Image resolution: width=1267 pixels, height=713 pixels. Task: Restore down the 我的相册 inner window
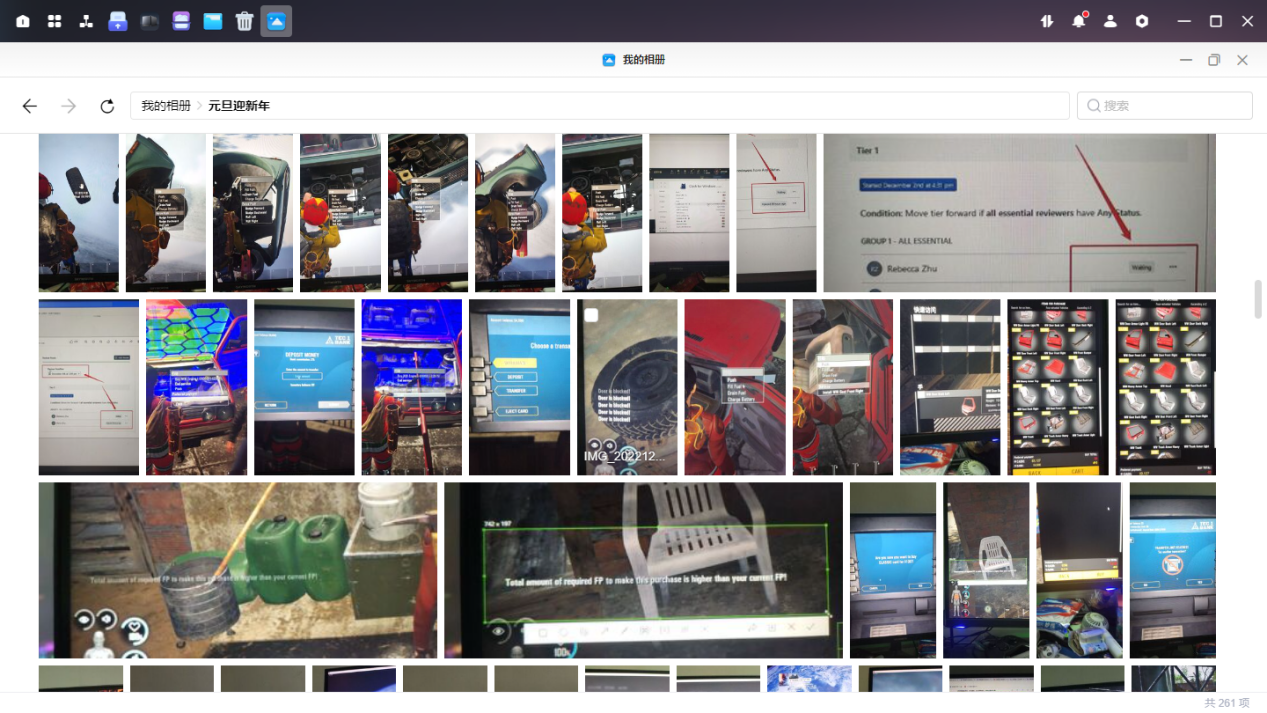point(1214,60)
